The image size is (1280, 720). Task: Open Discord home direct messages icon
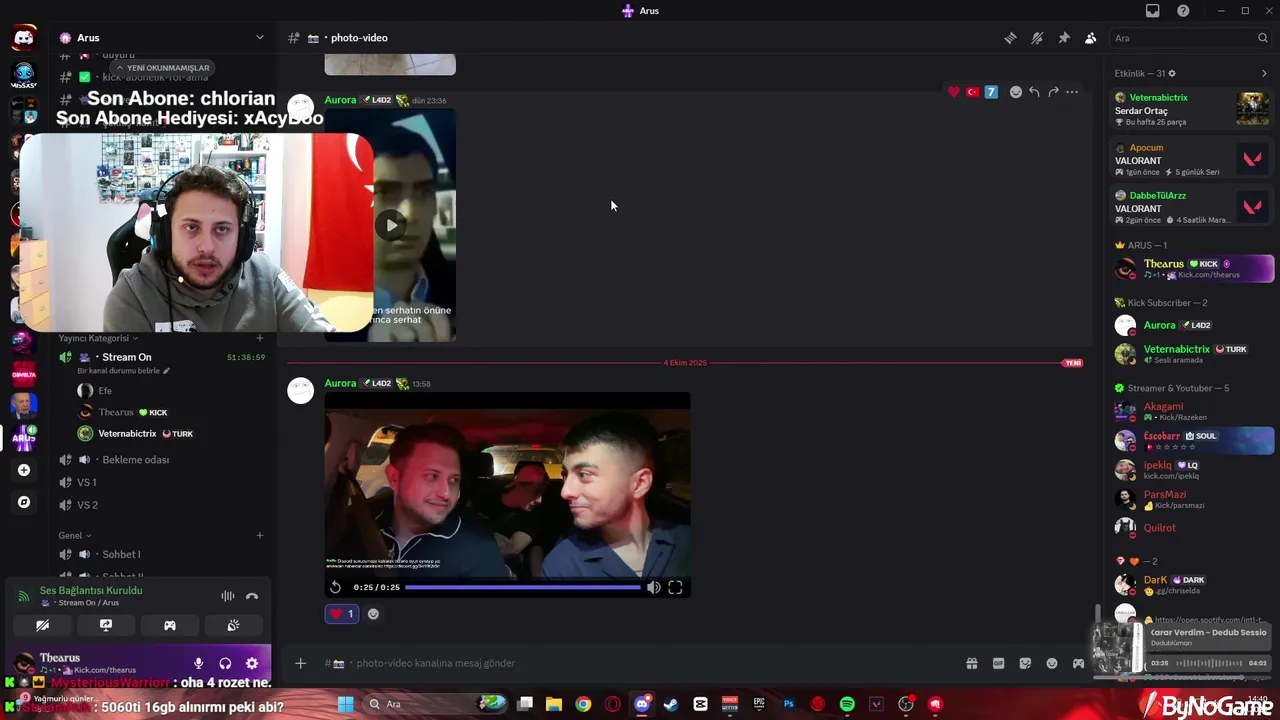click(x=24, y=38)
